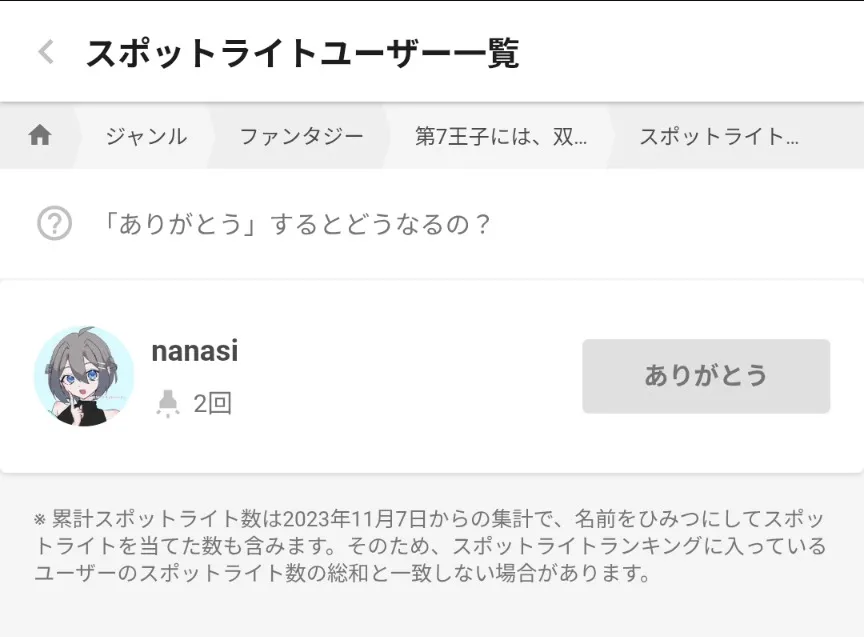Screen dimensions: 864x637
Task: Click the arrow divider after ジャンル breadcrumb
Action: [210, 136]
